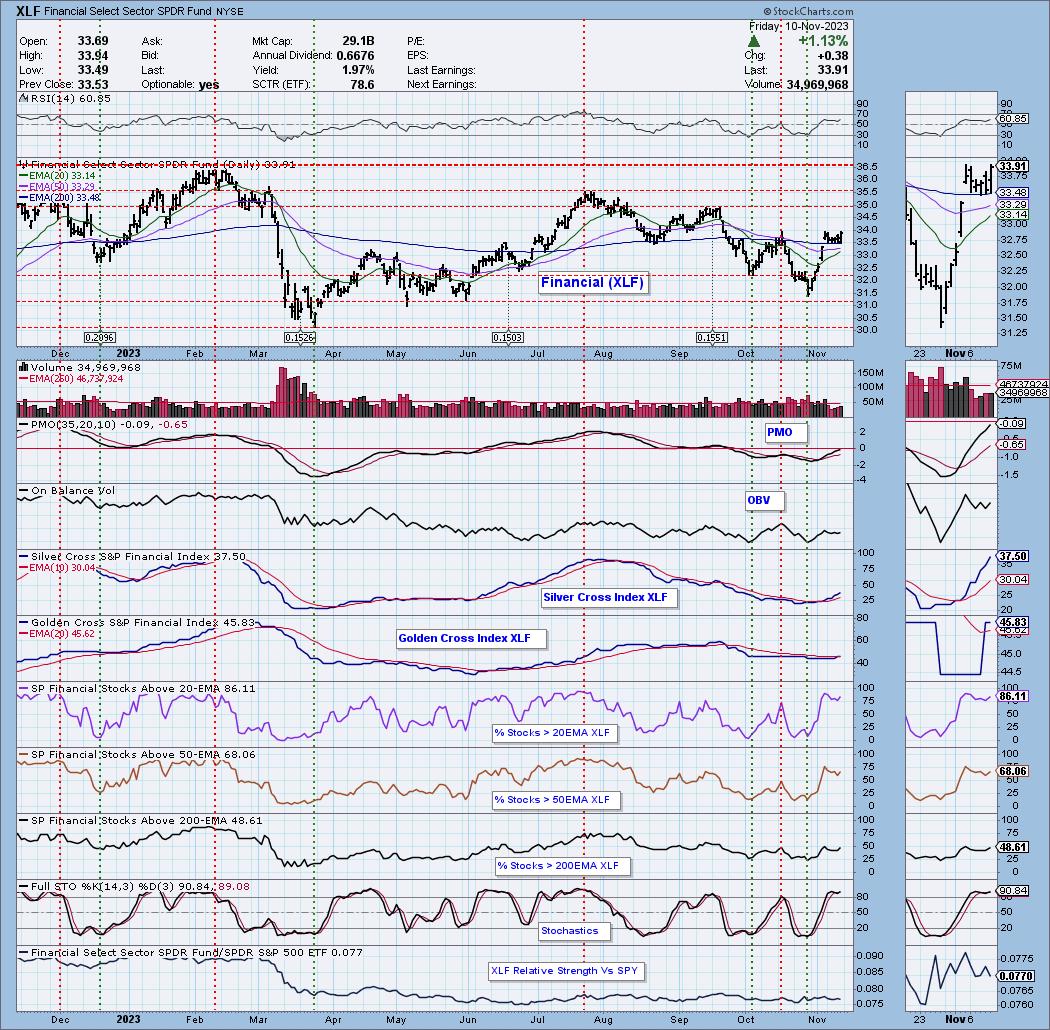This screenshot has width=1050, height=1030.
Task: Click the 68.06 stocks above 50-EMA tag
Action: pos(1012,771)
